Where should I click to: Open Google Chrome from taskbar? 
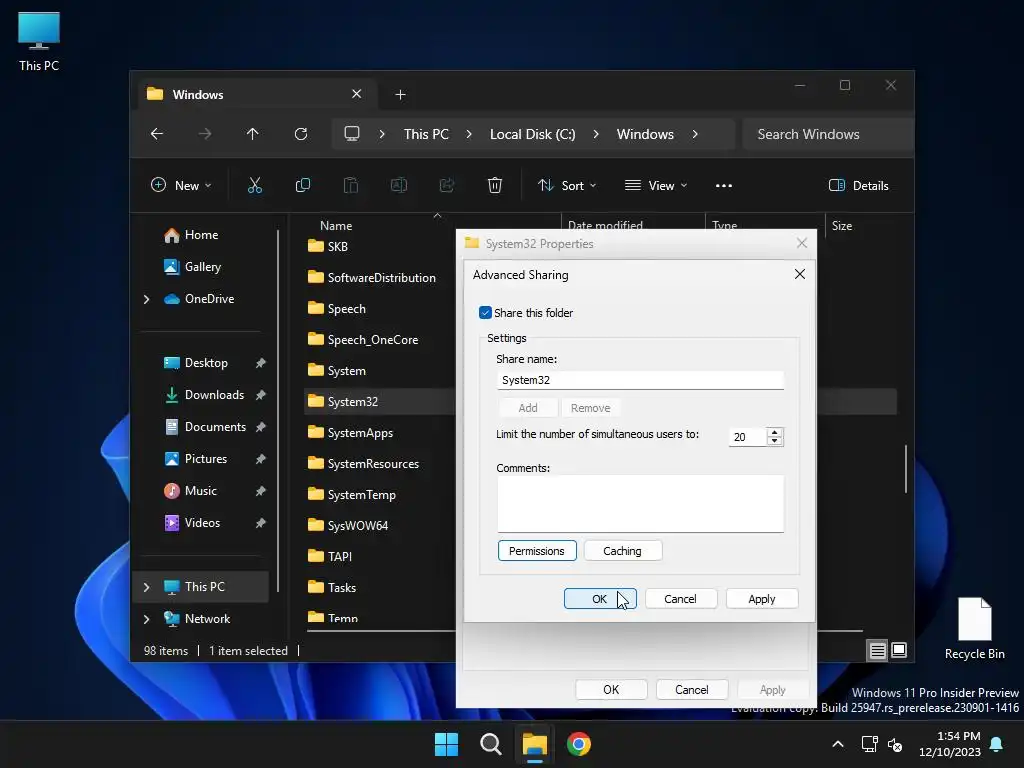coord(579,744)
